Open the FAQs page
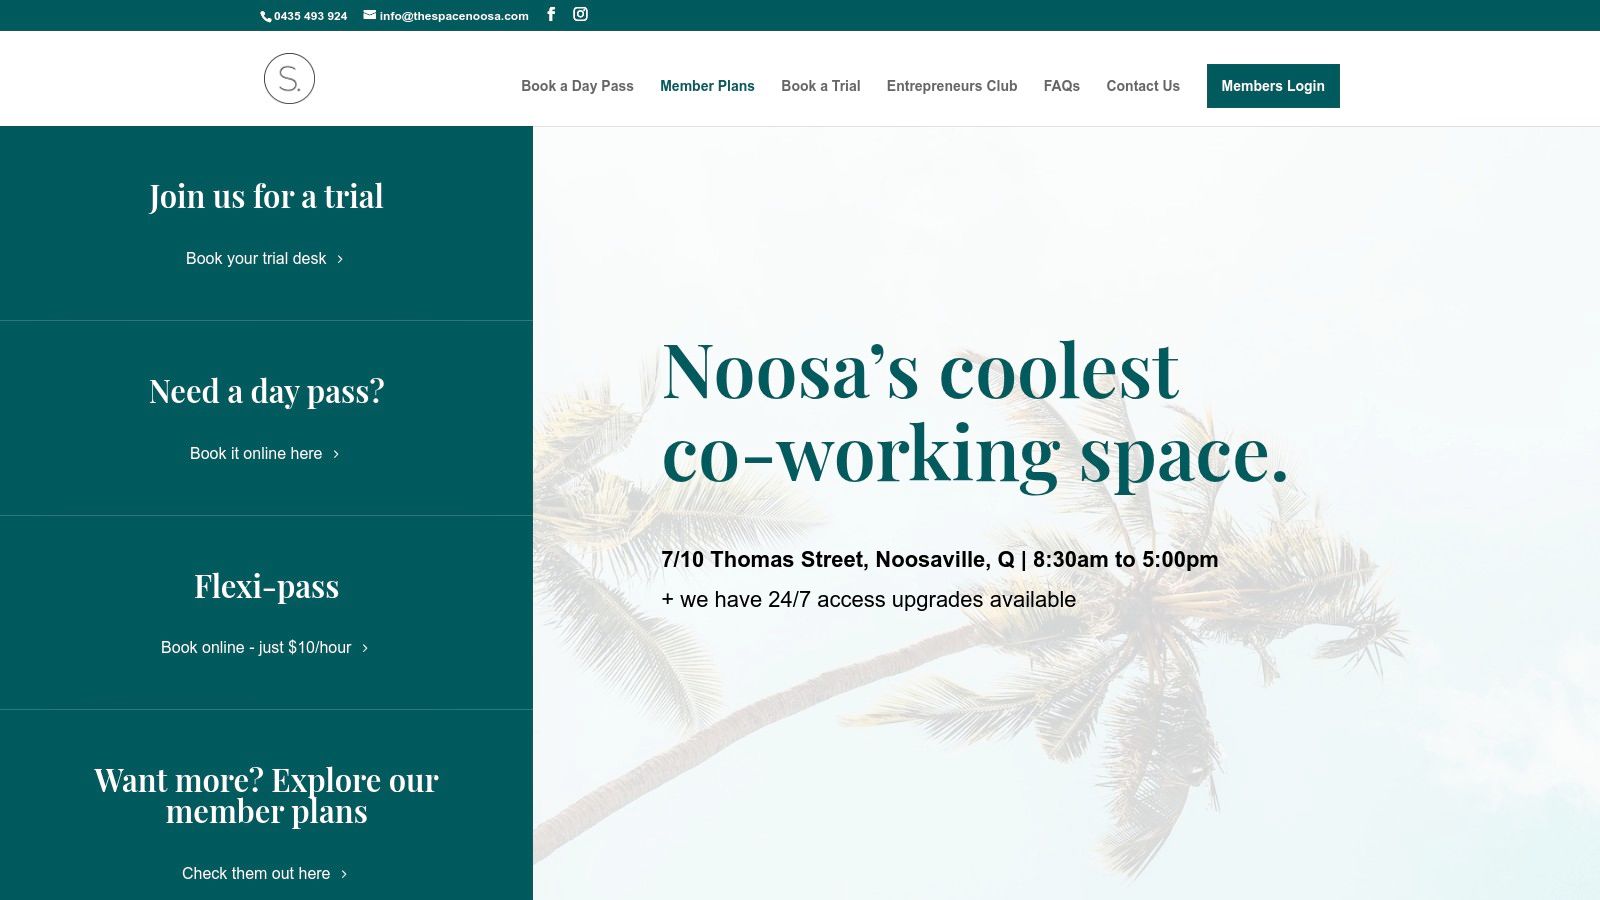 tap(1061, 86)
